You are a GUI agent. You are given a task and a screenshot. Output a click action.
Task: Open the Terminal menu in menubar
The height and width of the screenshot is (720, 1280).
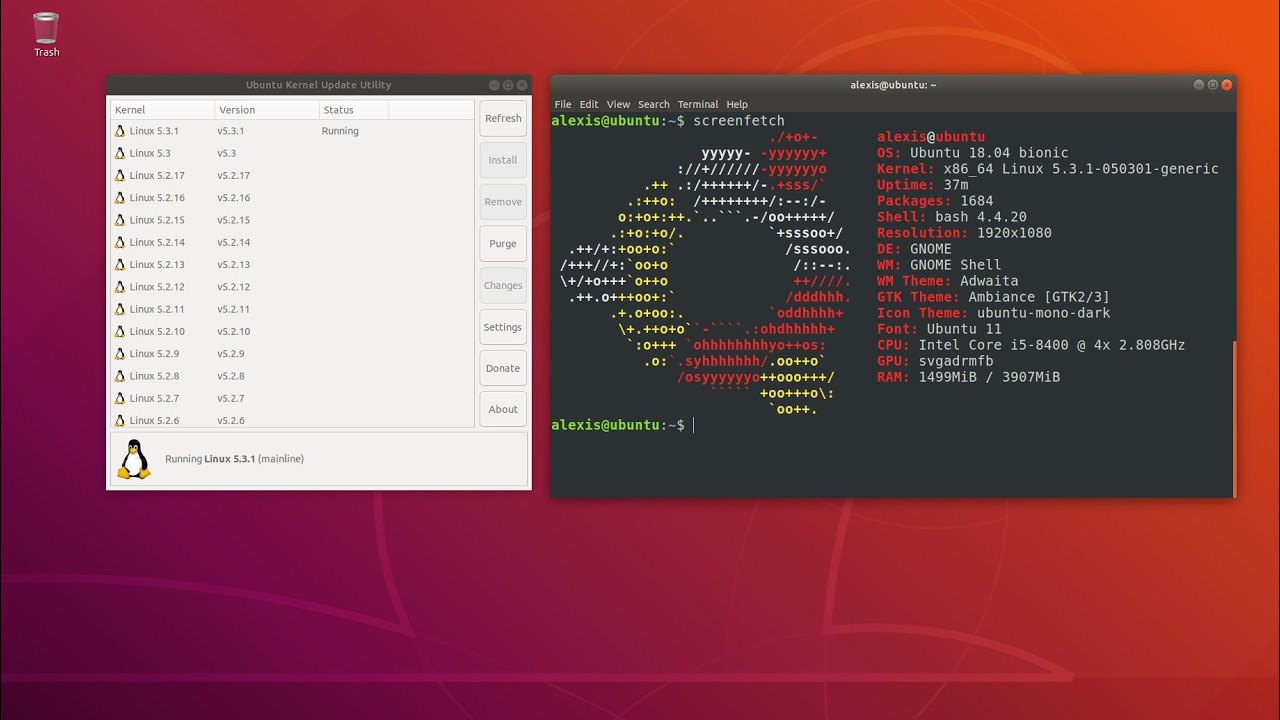pyautogui.click(x=698, y=104)
